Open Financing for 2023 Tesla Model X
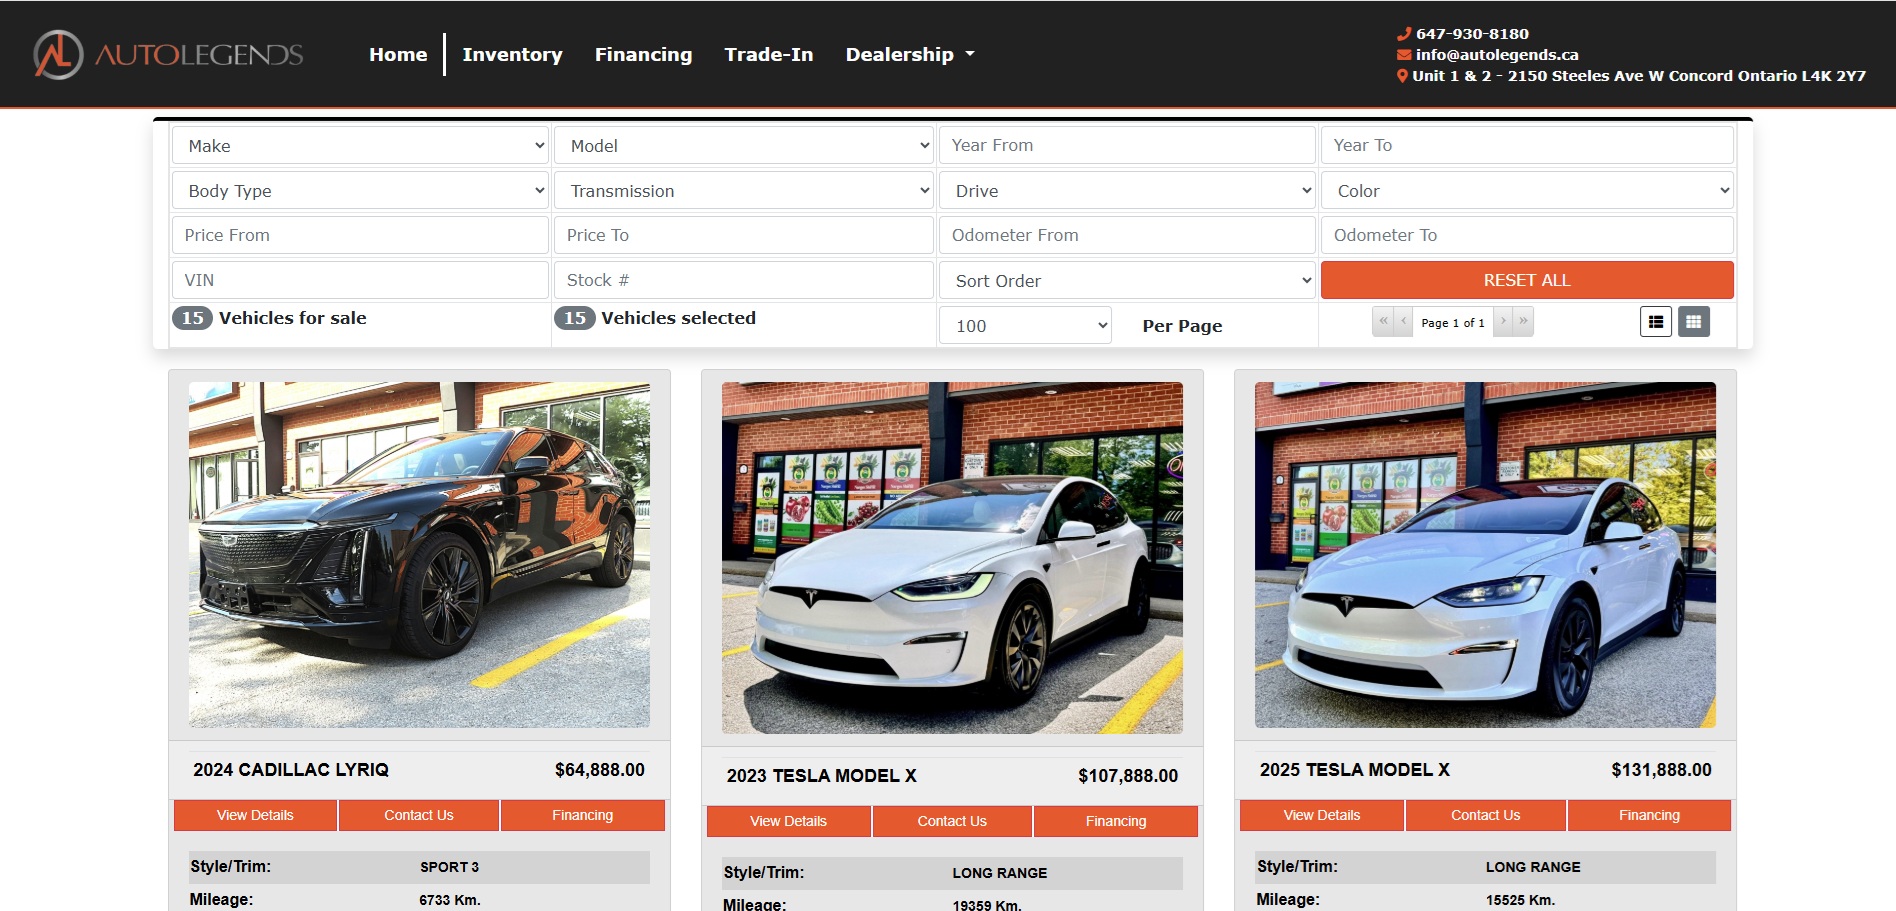The height and width of the screenshot is (911, 1896). coord(1116,821)
